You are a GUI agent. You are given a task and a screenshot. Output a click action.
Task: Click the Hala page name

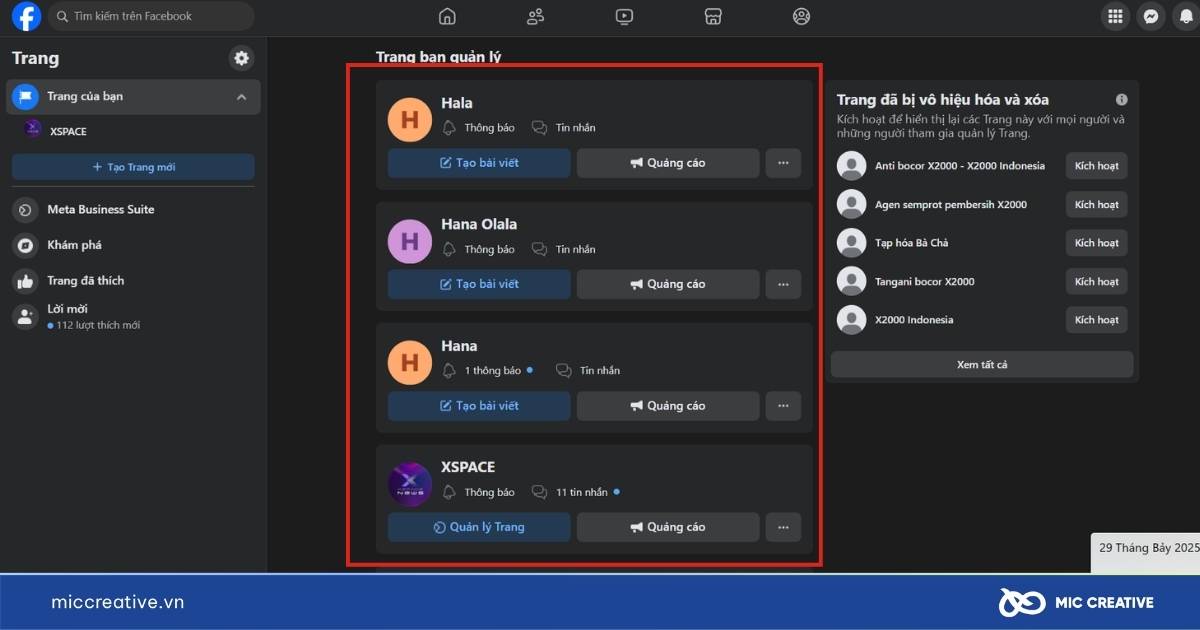[x=457, y=103]
